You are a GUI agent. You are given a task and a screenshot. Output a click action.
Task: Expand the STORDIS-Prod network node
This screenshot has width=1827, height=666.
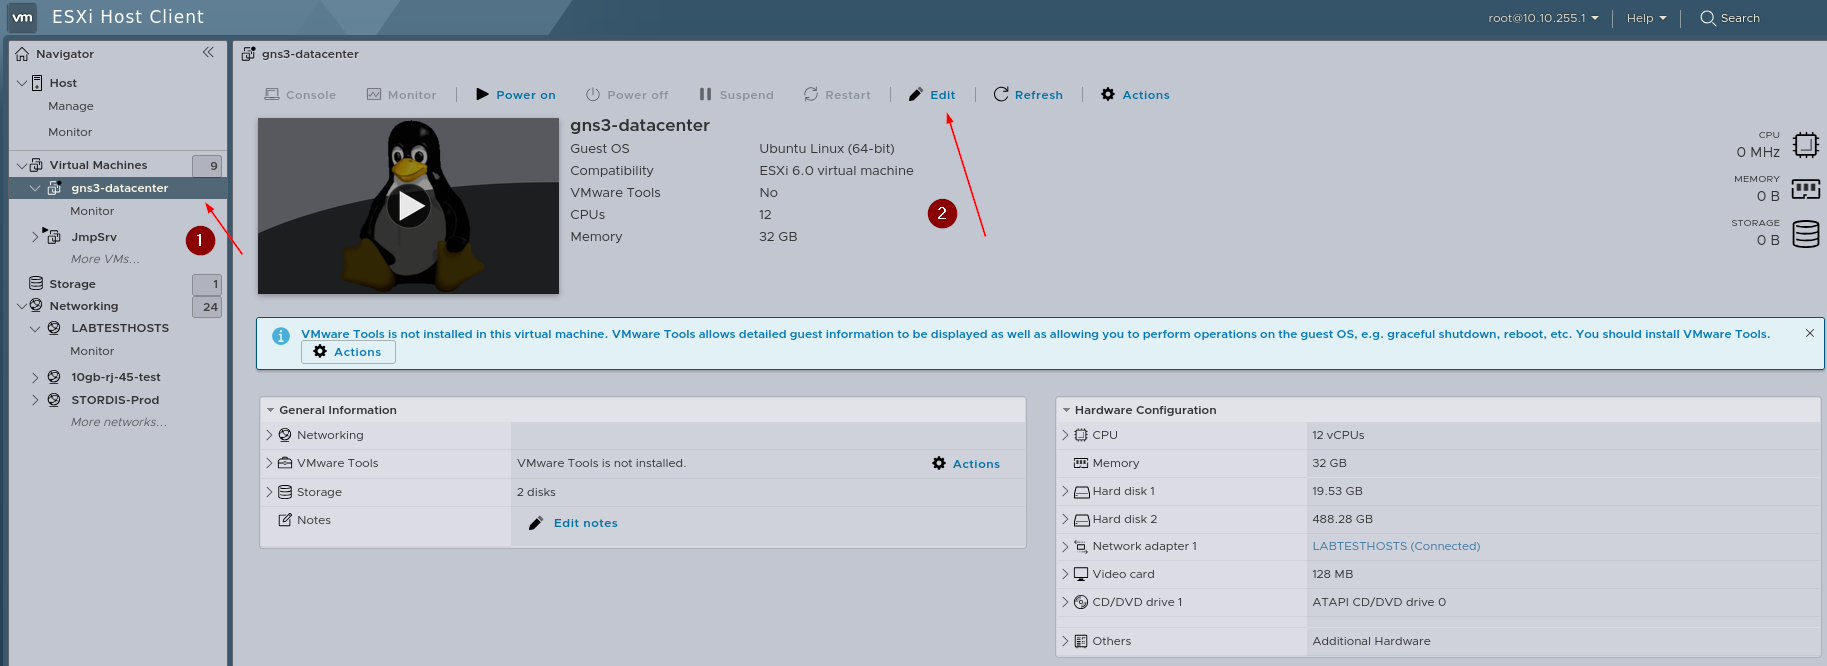coord(35,401)
